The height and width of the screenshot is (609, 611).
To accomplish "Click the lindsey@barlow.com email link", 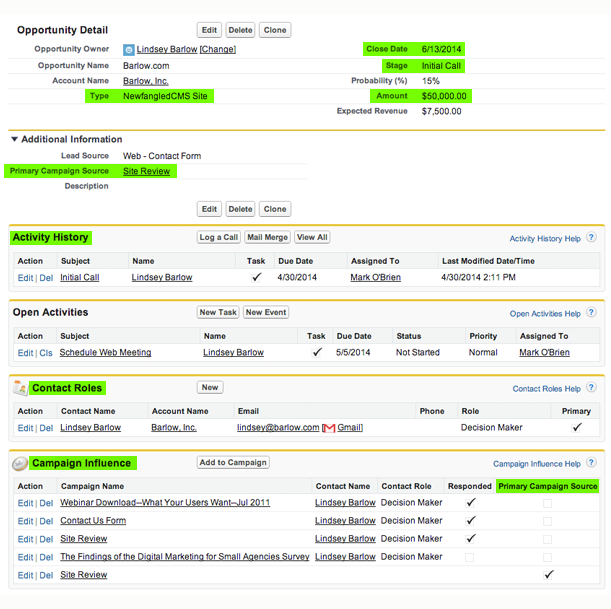I will point(278,428).
